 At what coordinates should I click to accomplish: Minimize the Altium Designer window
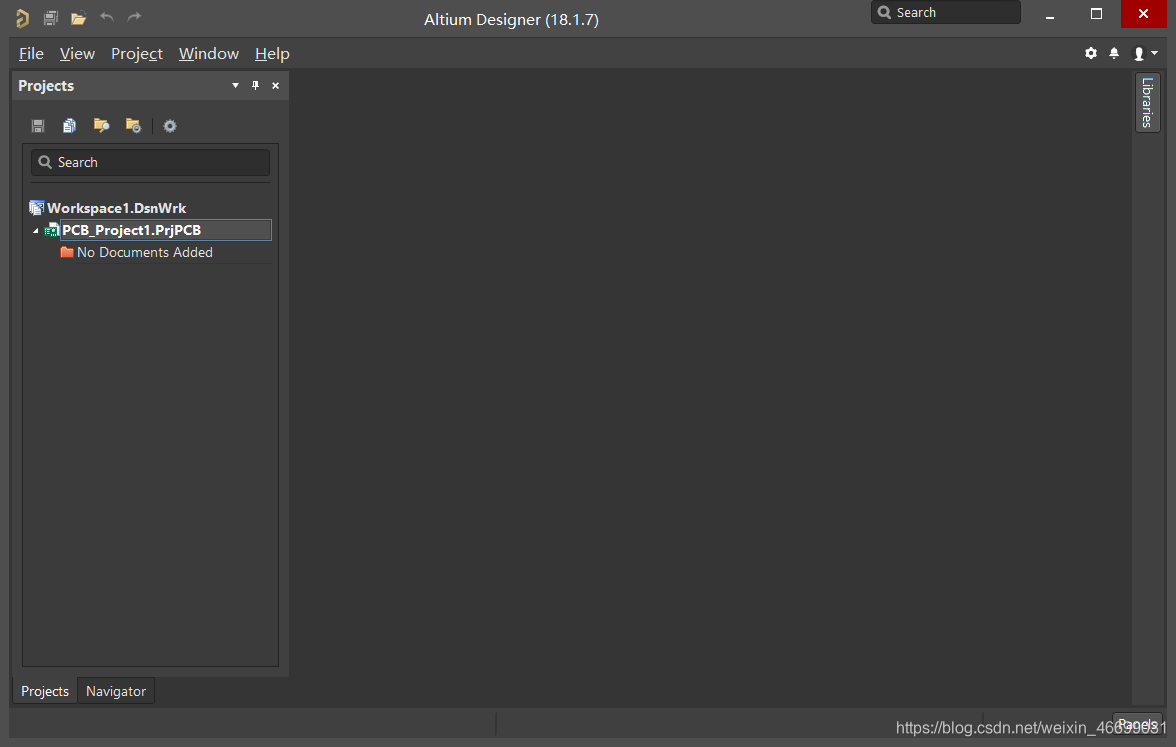(1050, 15)
